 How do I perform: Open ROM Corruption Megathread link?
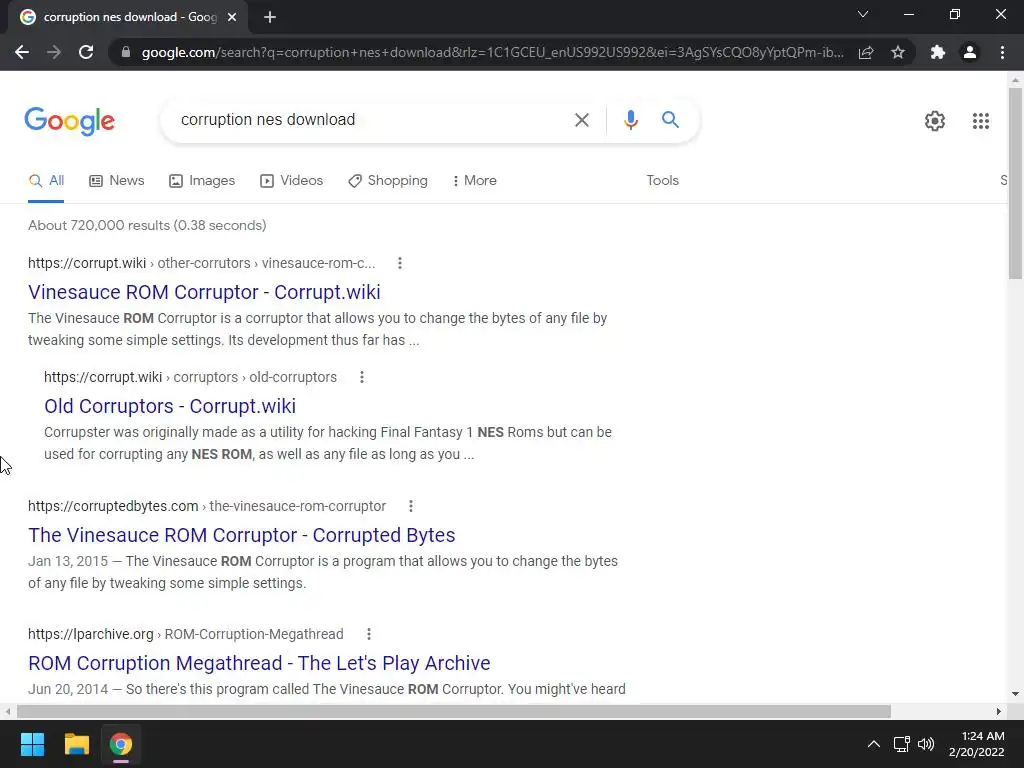point(259,663)
